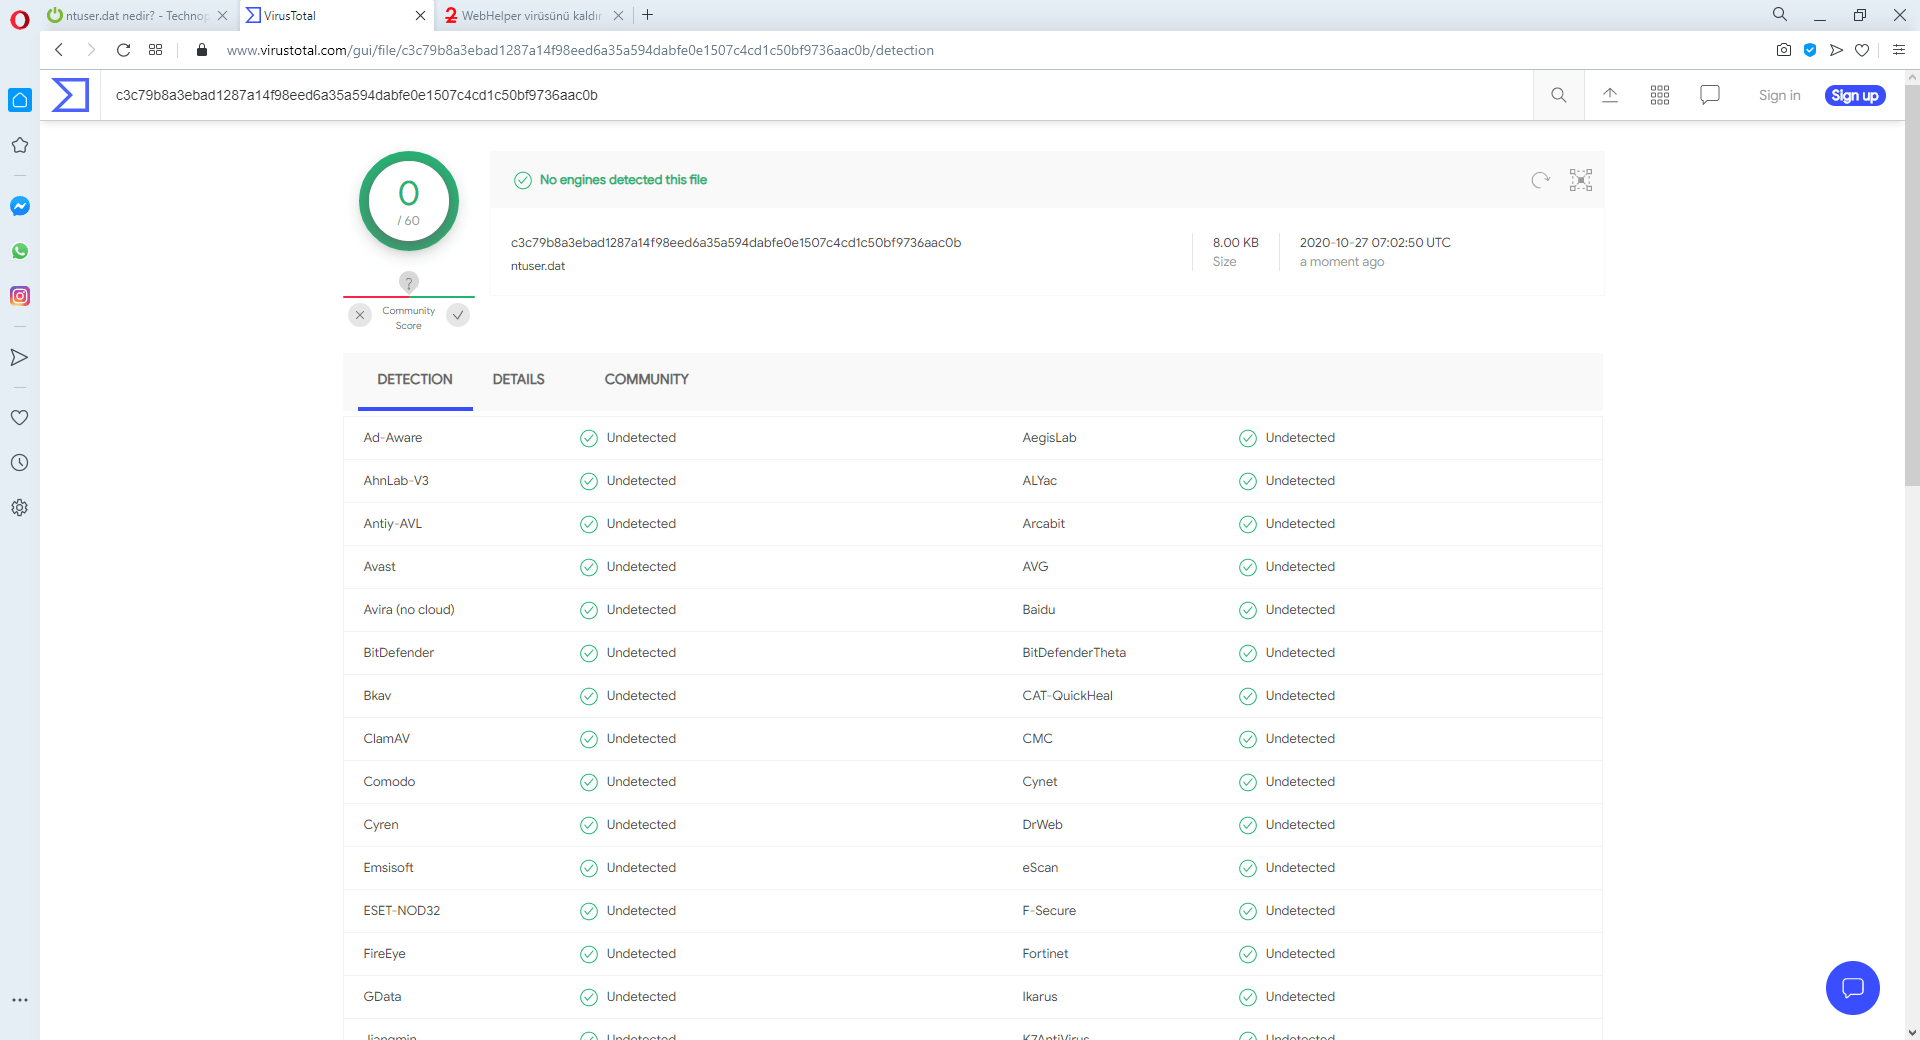Click the 0/60 detection score circle
Viewport: 1920px width, 1040px height.
pos(409,201)
